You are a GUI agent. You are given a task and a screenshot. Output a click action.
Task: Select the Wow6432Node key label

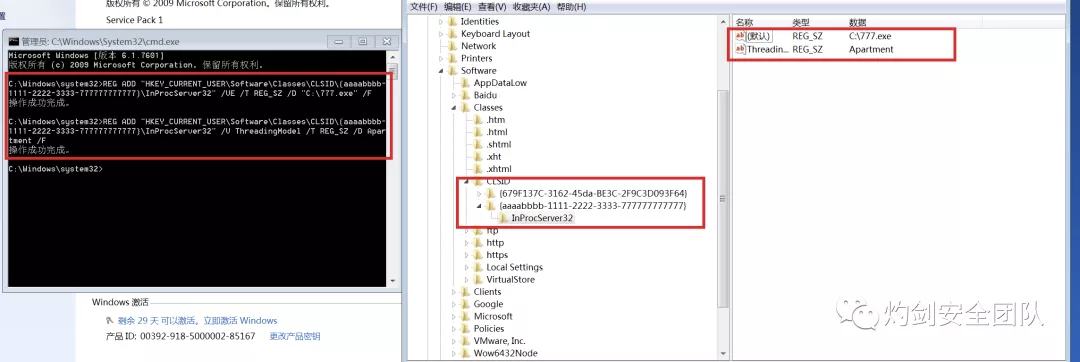(x=506, y=353)
